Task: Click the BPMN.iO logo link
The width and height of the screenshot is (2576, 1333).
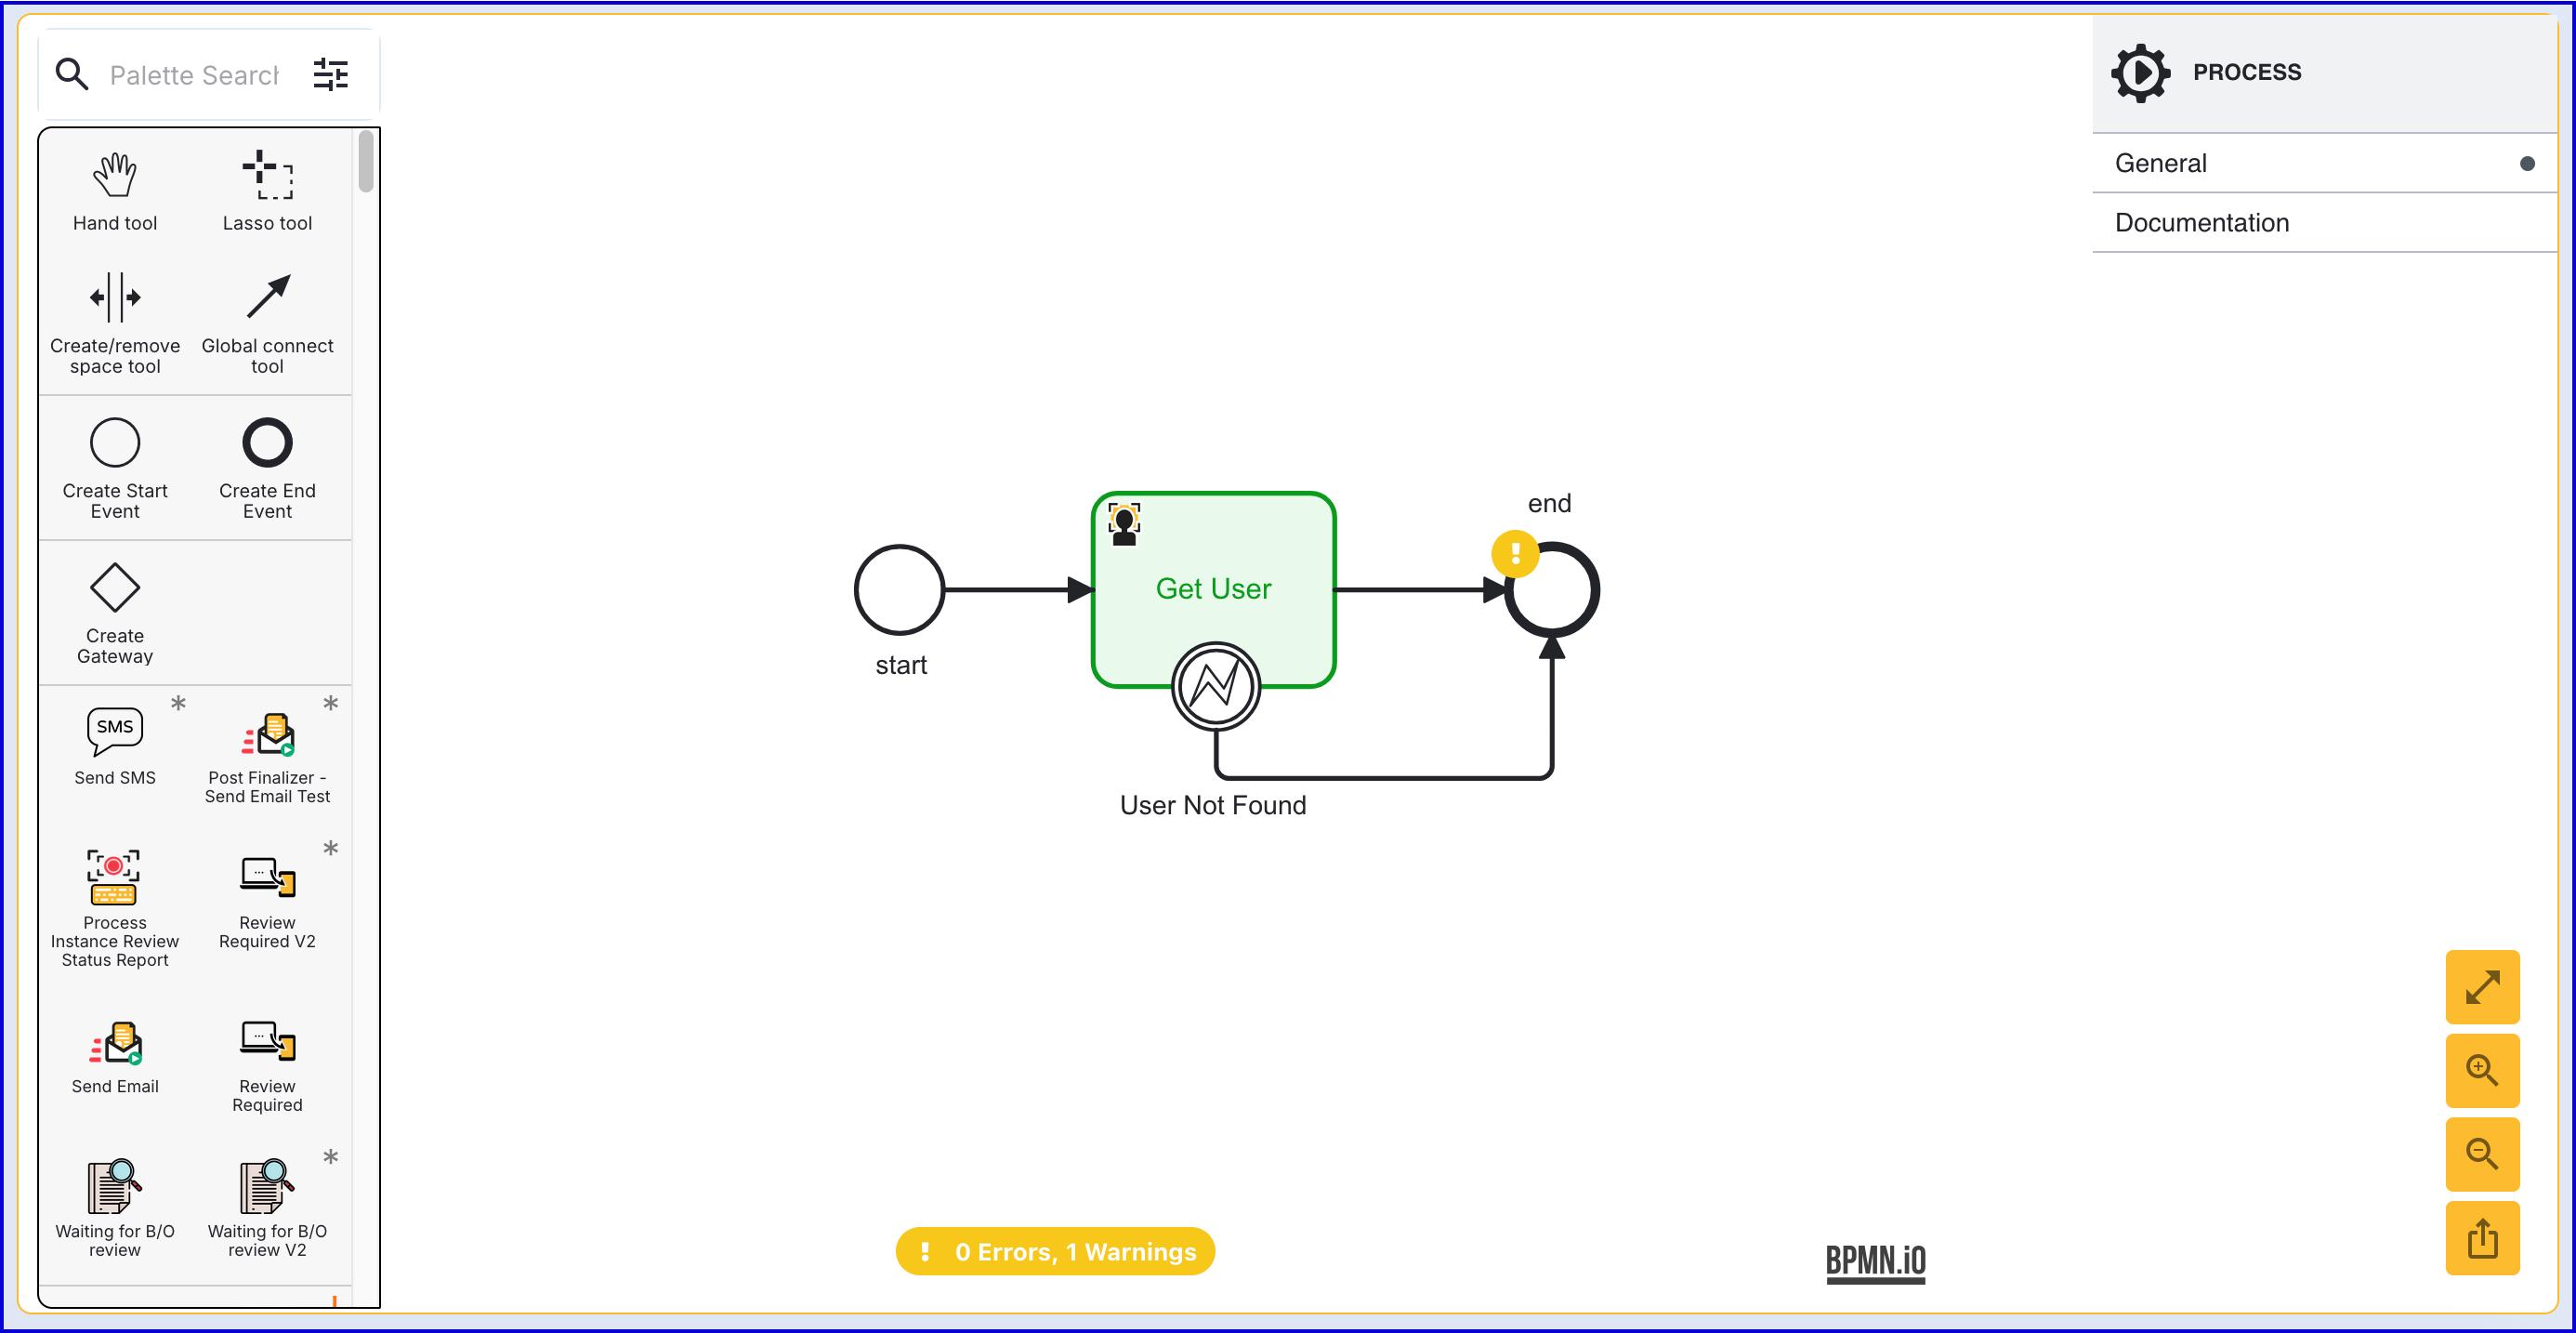Action: pyautogui.click(x=1875, y=1261)
